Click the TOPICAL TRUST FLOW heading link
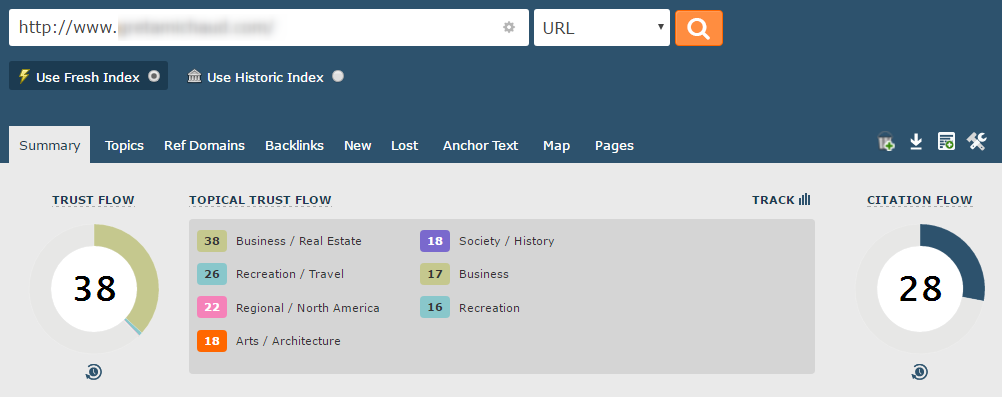The image size is (1002, 397). pyautogui.click(x=260, y=200)
